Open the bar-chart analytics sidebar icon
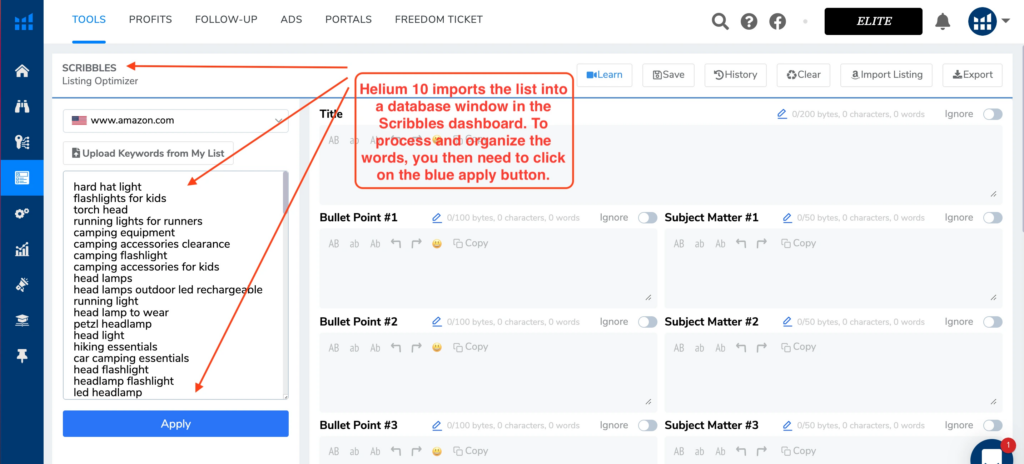This screenshot has height=464, width=1024. tap(22, 249)
